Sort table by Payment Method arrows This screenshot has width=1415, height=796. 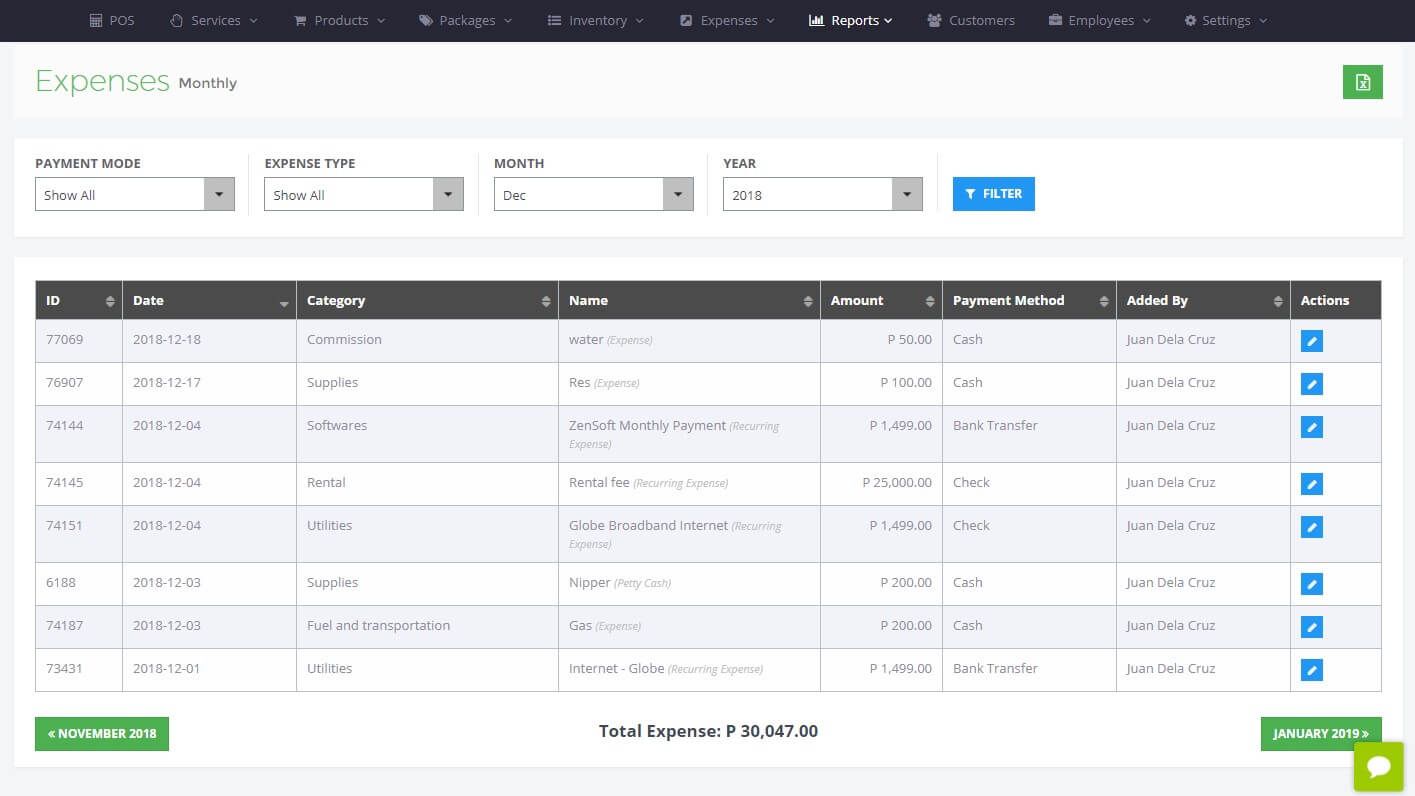[x=1104, y=301]
